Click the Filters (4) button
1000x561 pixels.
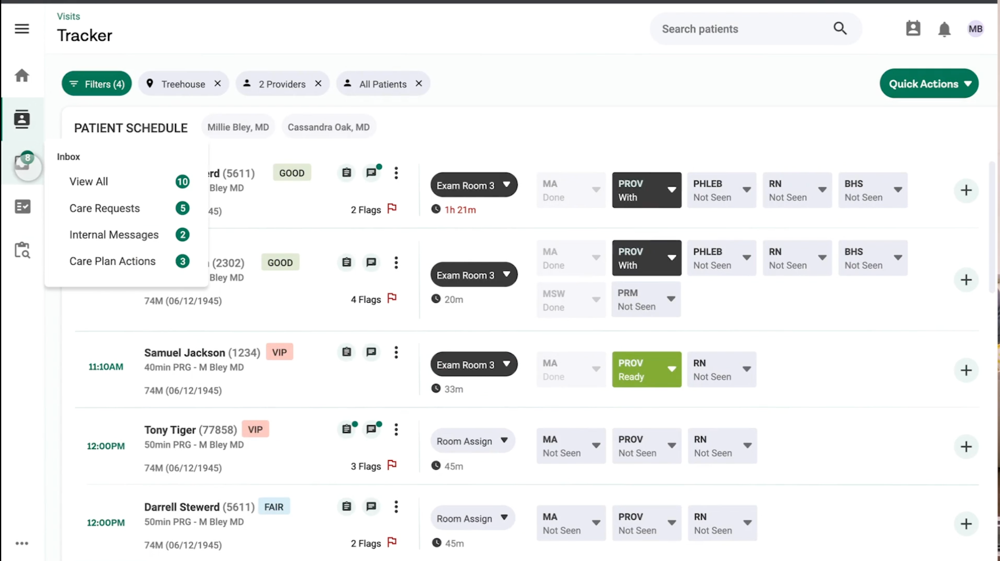(97, 84)
